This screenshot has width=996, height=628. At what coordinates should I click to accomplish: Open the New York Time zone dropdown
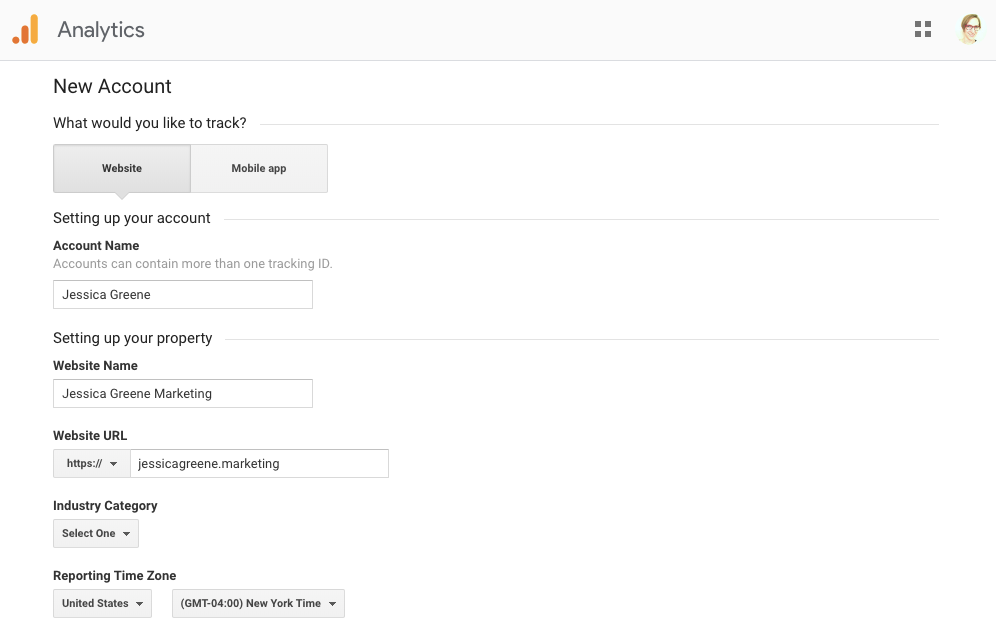[259, 603]
